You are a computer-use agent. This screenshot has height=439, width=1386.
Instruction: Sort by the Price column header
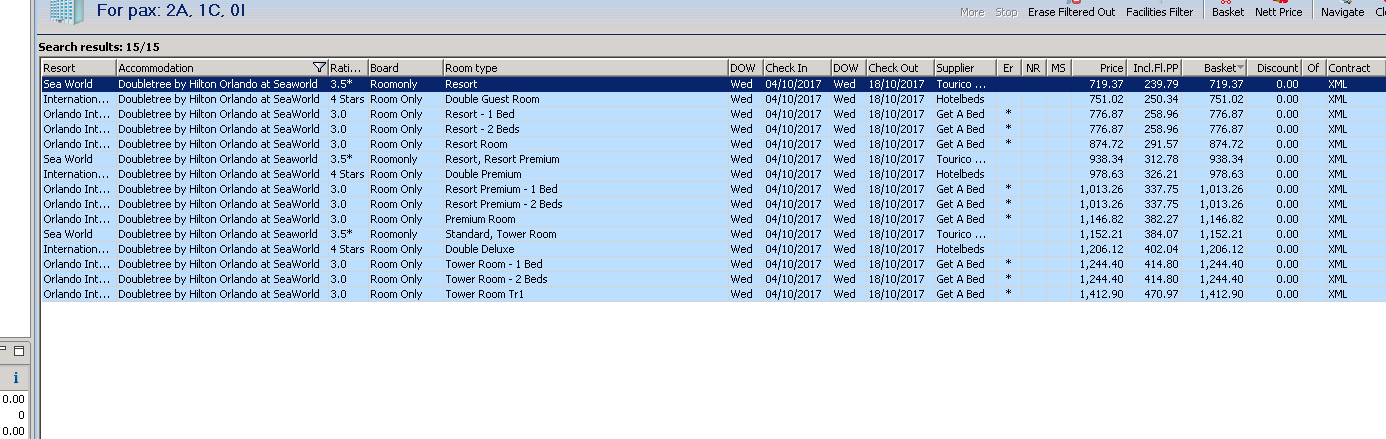tap(1099, 68)
